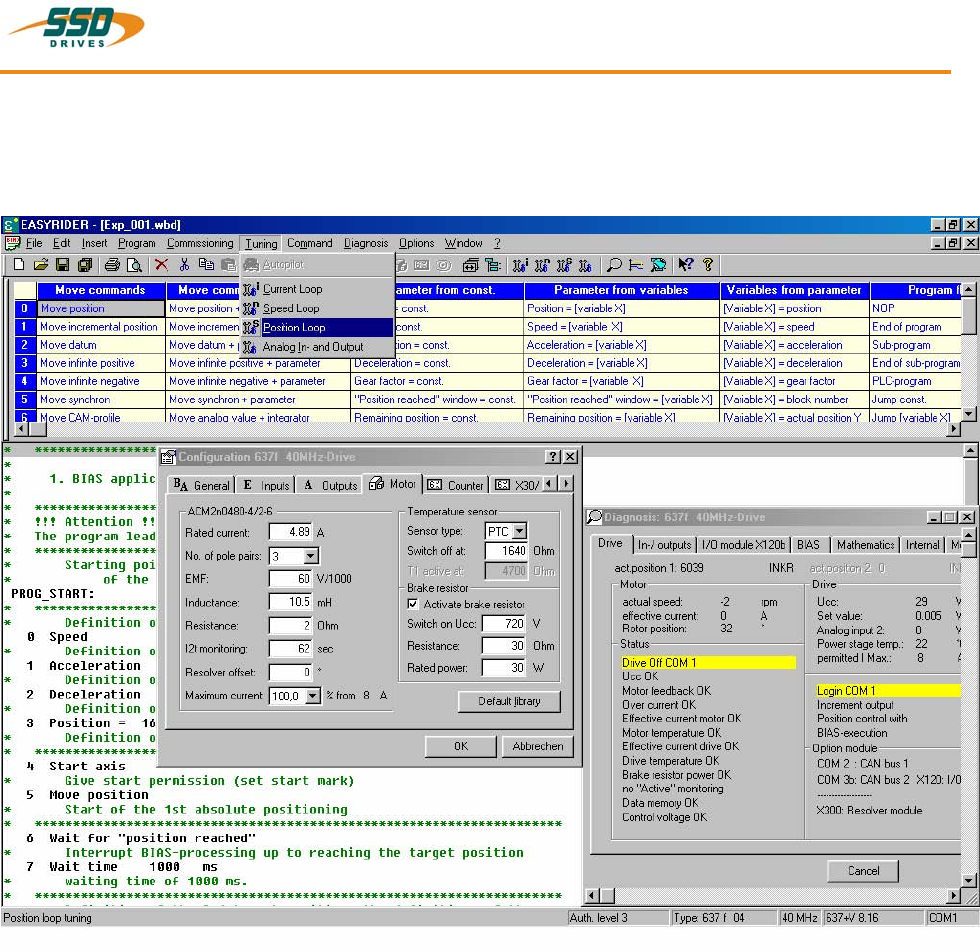Select Speed Loop from Tuning menu

click(318, 308)
